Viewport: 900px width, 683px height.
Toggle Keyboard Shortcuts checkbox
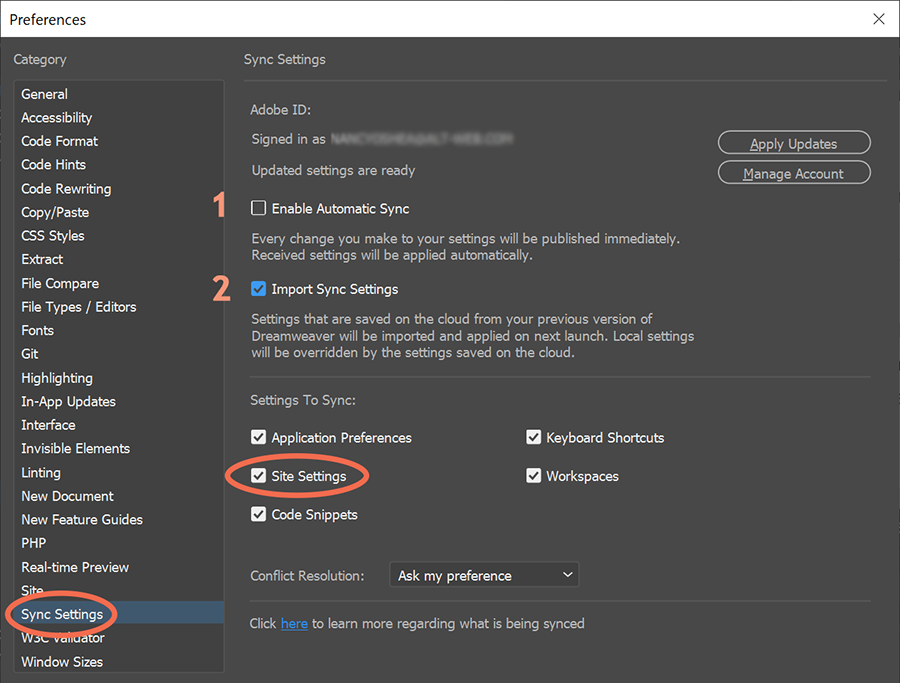tap(533, 437)
